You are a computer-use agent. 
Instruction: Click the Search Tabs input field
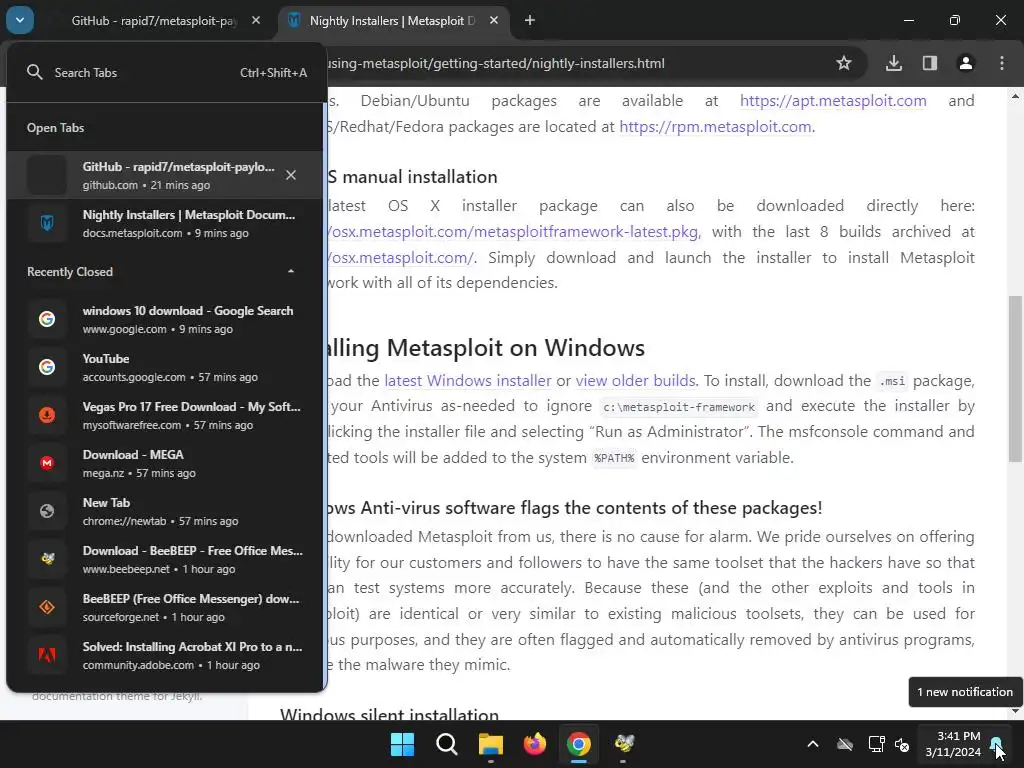[167, 72]
